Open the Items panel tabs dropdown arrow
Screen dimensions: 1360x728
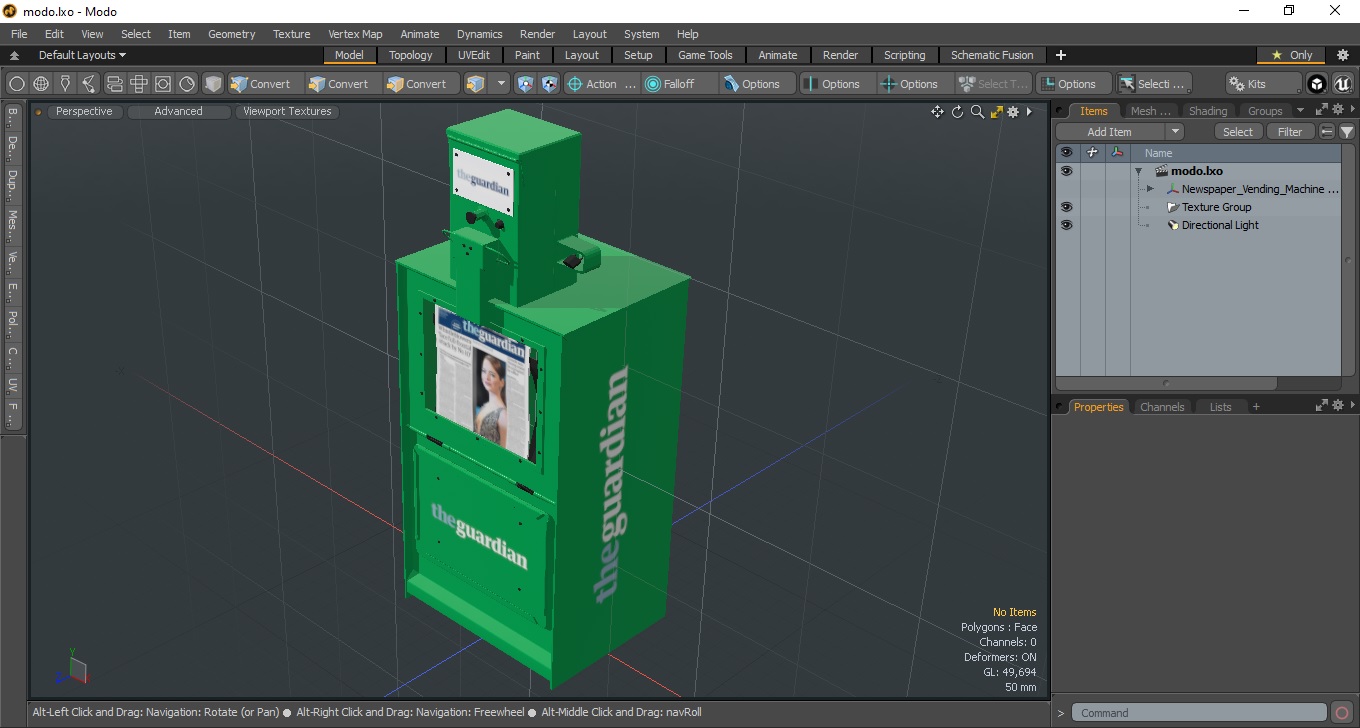click(x=1300, y=111)
